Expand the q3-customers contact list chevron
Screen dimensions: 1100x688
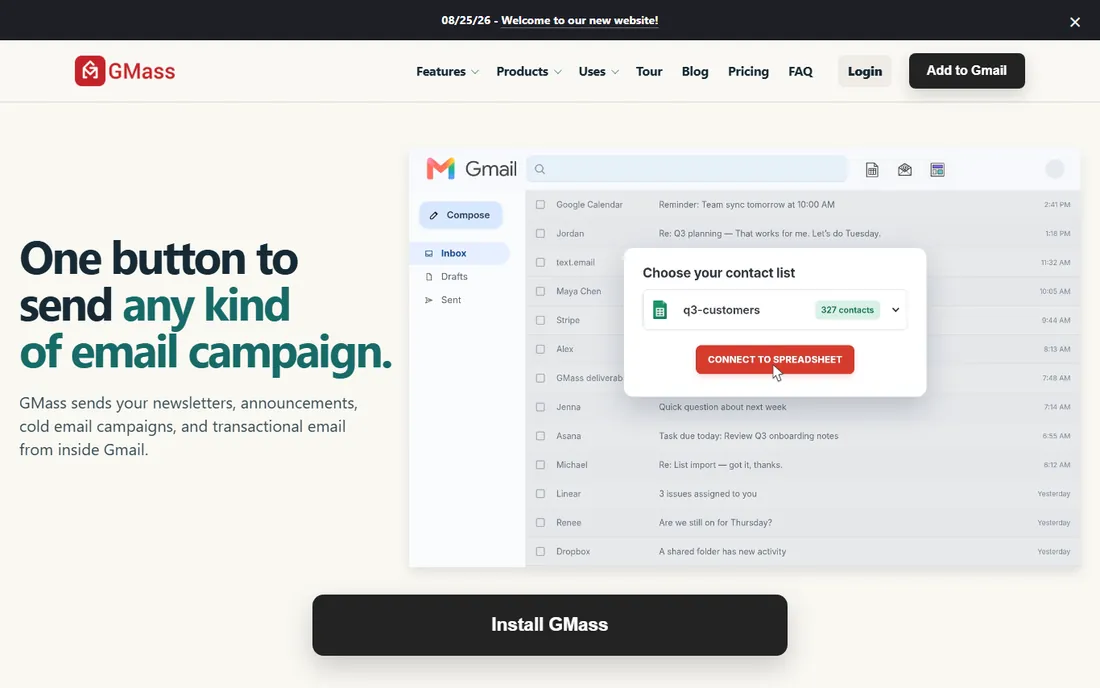pyautogui.click(x=896, y=310)
